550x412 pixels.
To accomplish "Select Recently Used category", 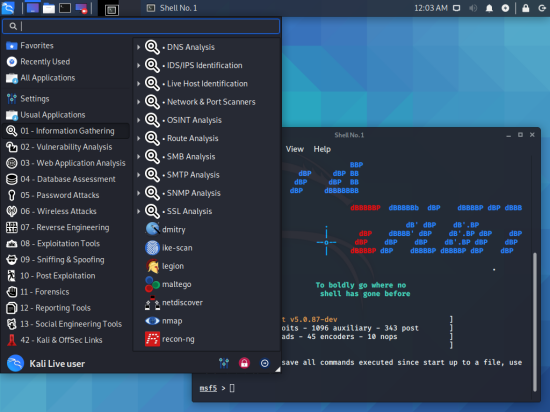I will click(66, 62).
